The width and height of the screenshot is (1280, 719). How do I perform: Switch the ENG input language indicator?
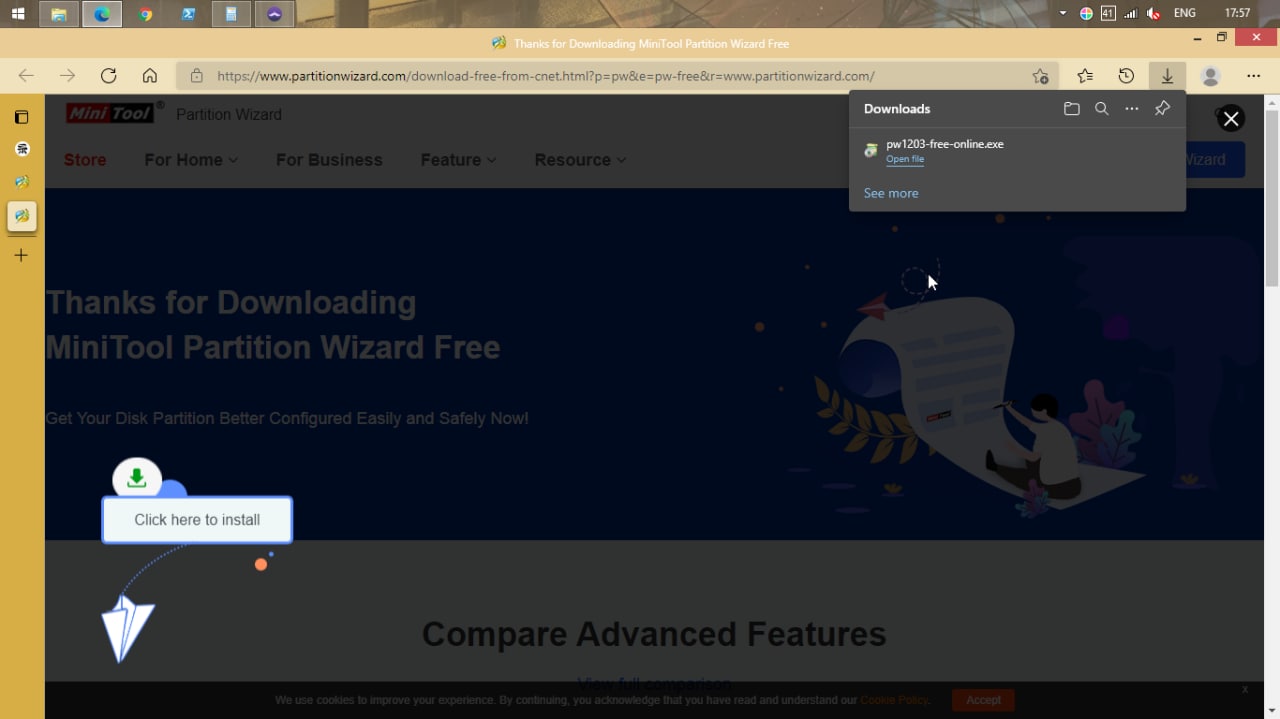coord(1184,13)
